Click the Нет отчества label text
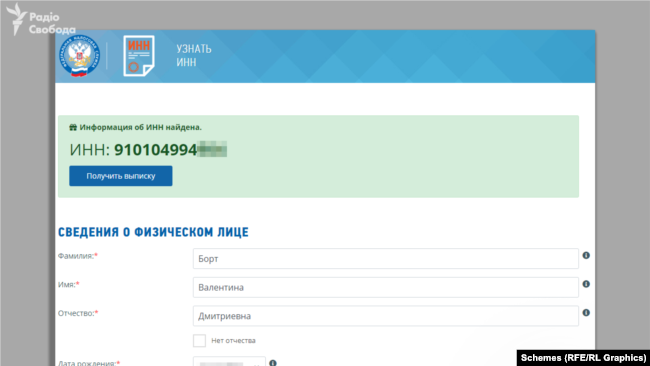 click(233, 341)
